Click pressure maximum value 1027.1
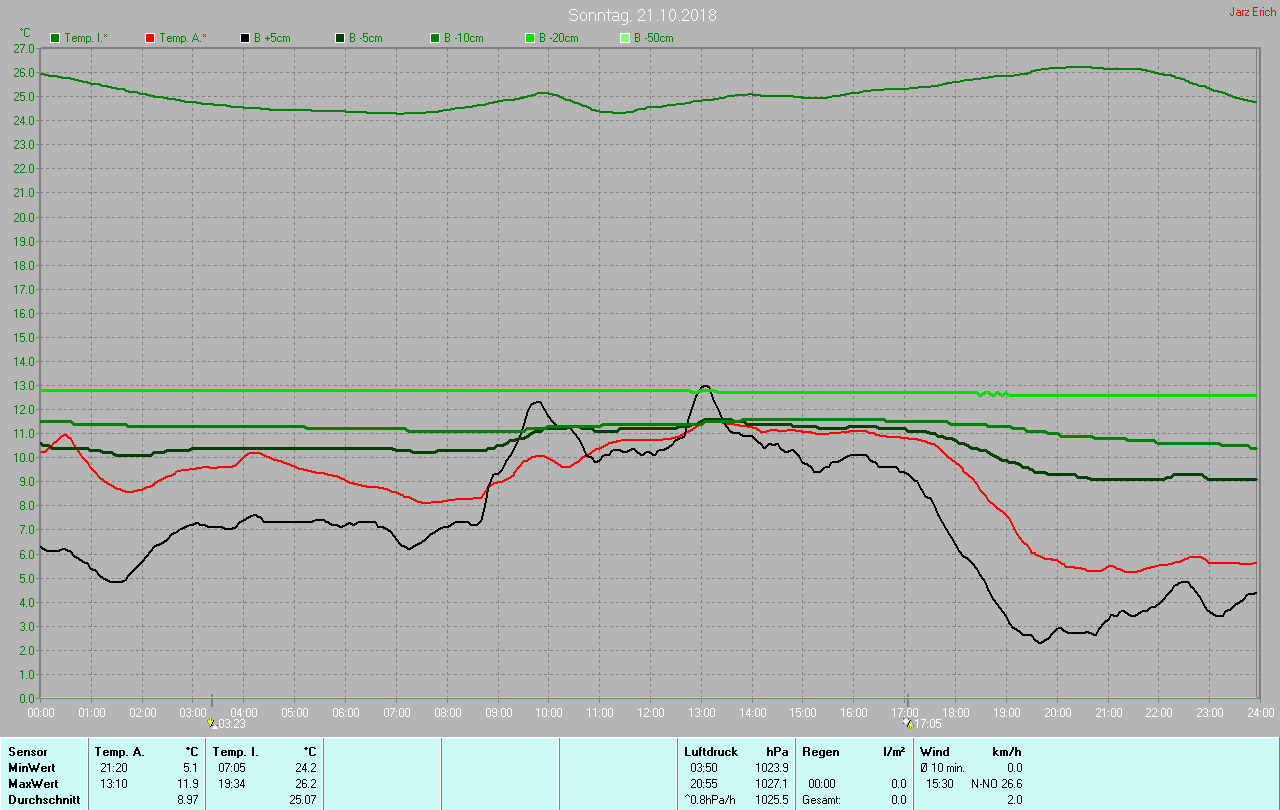The width and height of the screenshot is (1280, 810). (x=772, y=783)
